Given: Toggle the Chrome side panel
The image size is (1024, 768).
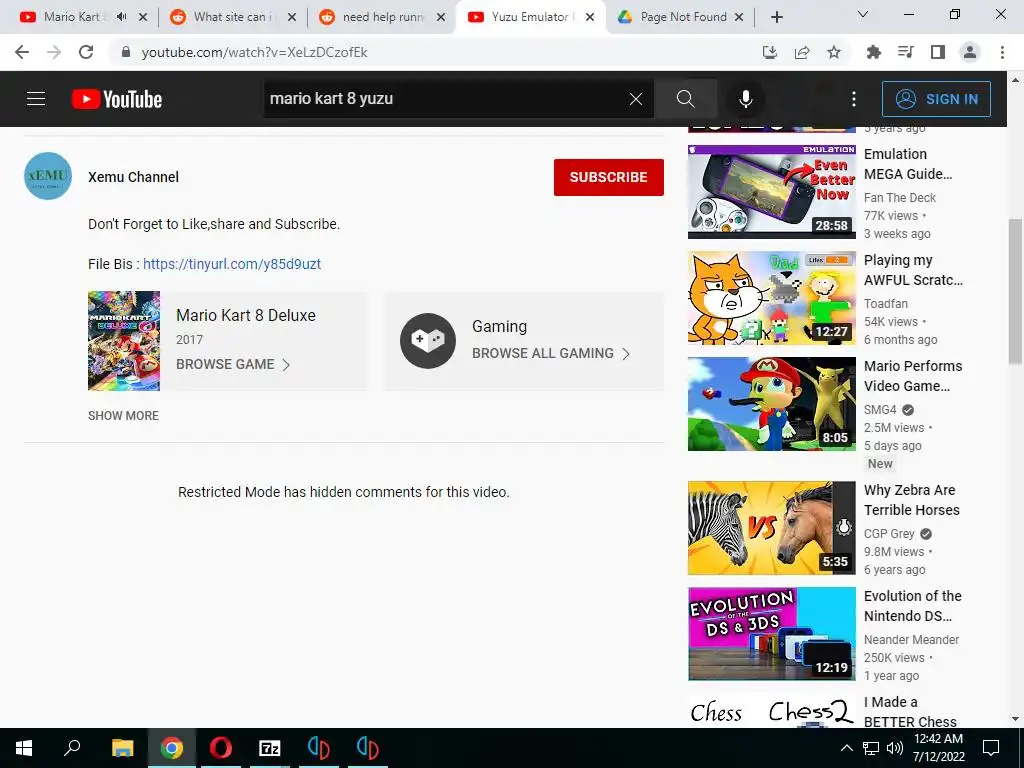Looking at the screenshot, I should (938, 52).
